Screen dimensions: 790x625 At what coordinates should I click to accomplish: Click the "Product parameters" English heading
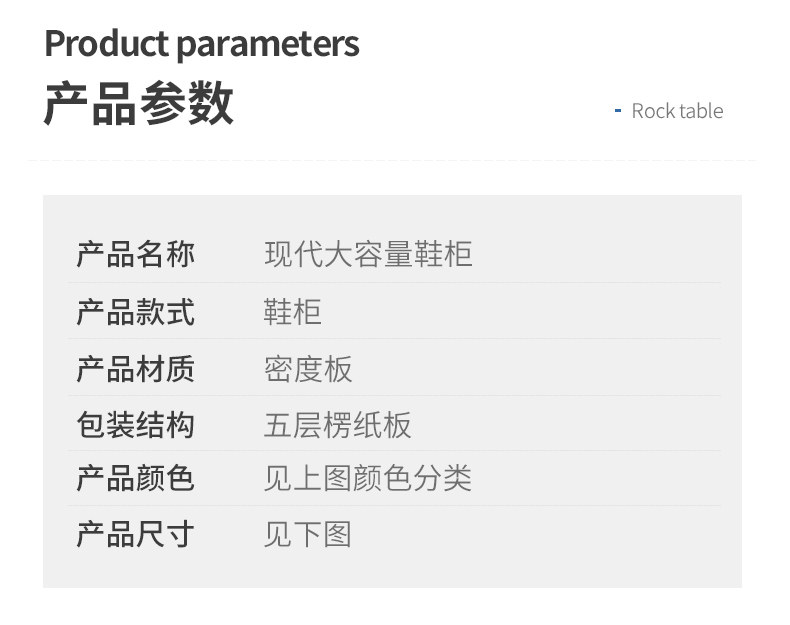[201, 44]
